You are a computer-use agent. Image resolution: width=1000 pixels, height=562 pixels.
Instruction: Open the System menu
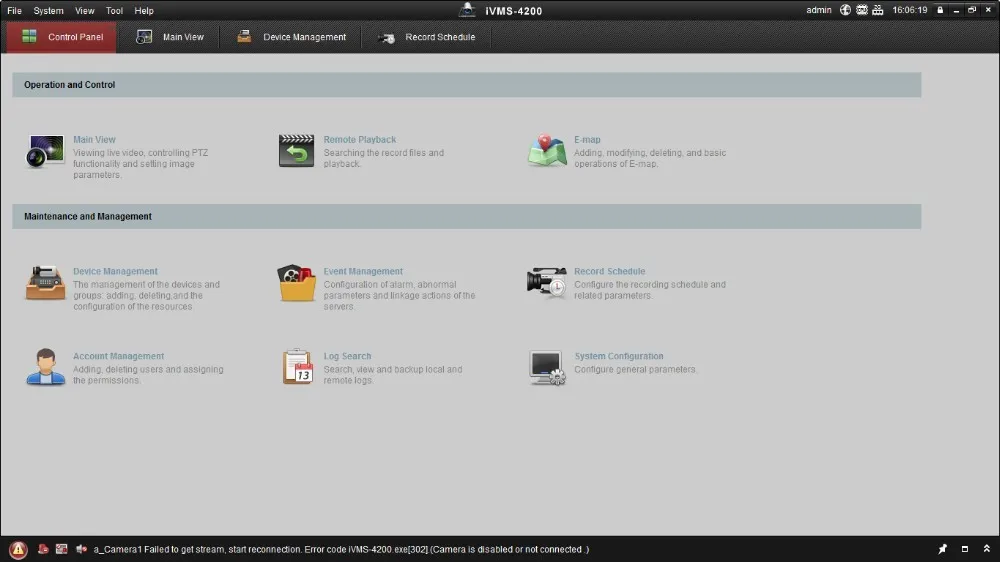tap(48, 11)
